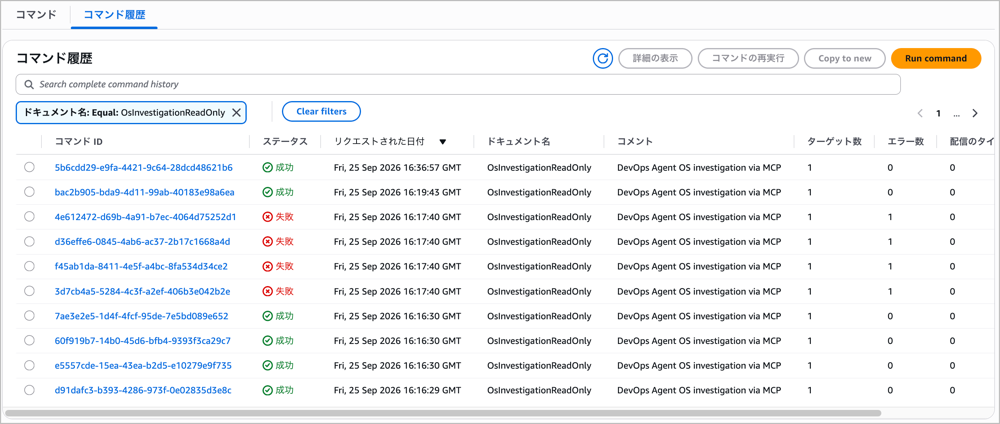1000x424 pixels.
Task: Go to previous page of results
Action: (920, 113)
